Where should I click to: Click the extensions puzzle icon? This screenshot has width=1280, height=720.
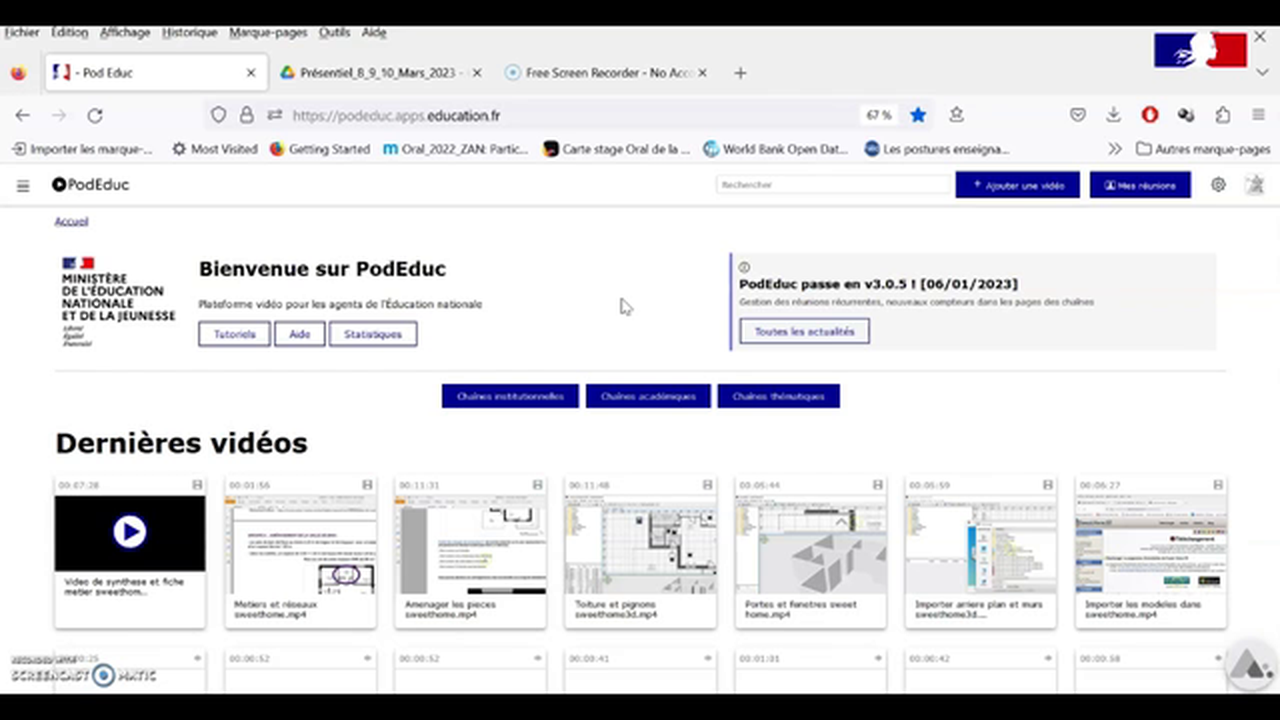[x=1223, y=115]
